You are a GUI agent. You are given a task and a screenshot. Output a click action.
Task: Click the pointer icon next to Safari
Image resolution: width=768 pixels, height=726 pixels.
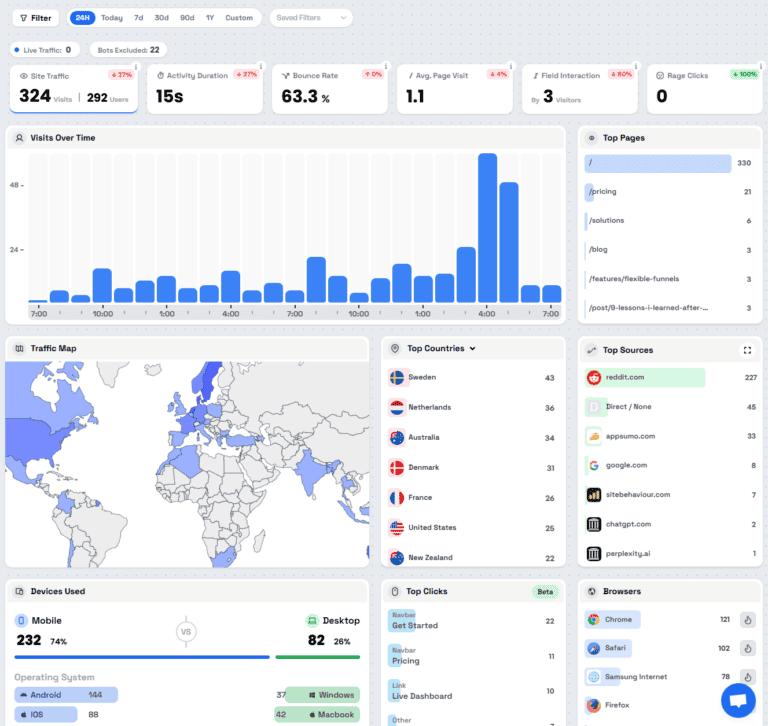(x=747, y=649)
